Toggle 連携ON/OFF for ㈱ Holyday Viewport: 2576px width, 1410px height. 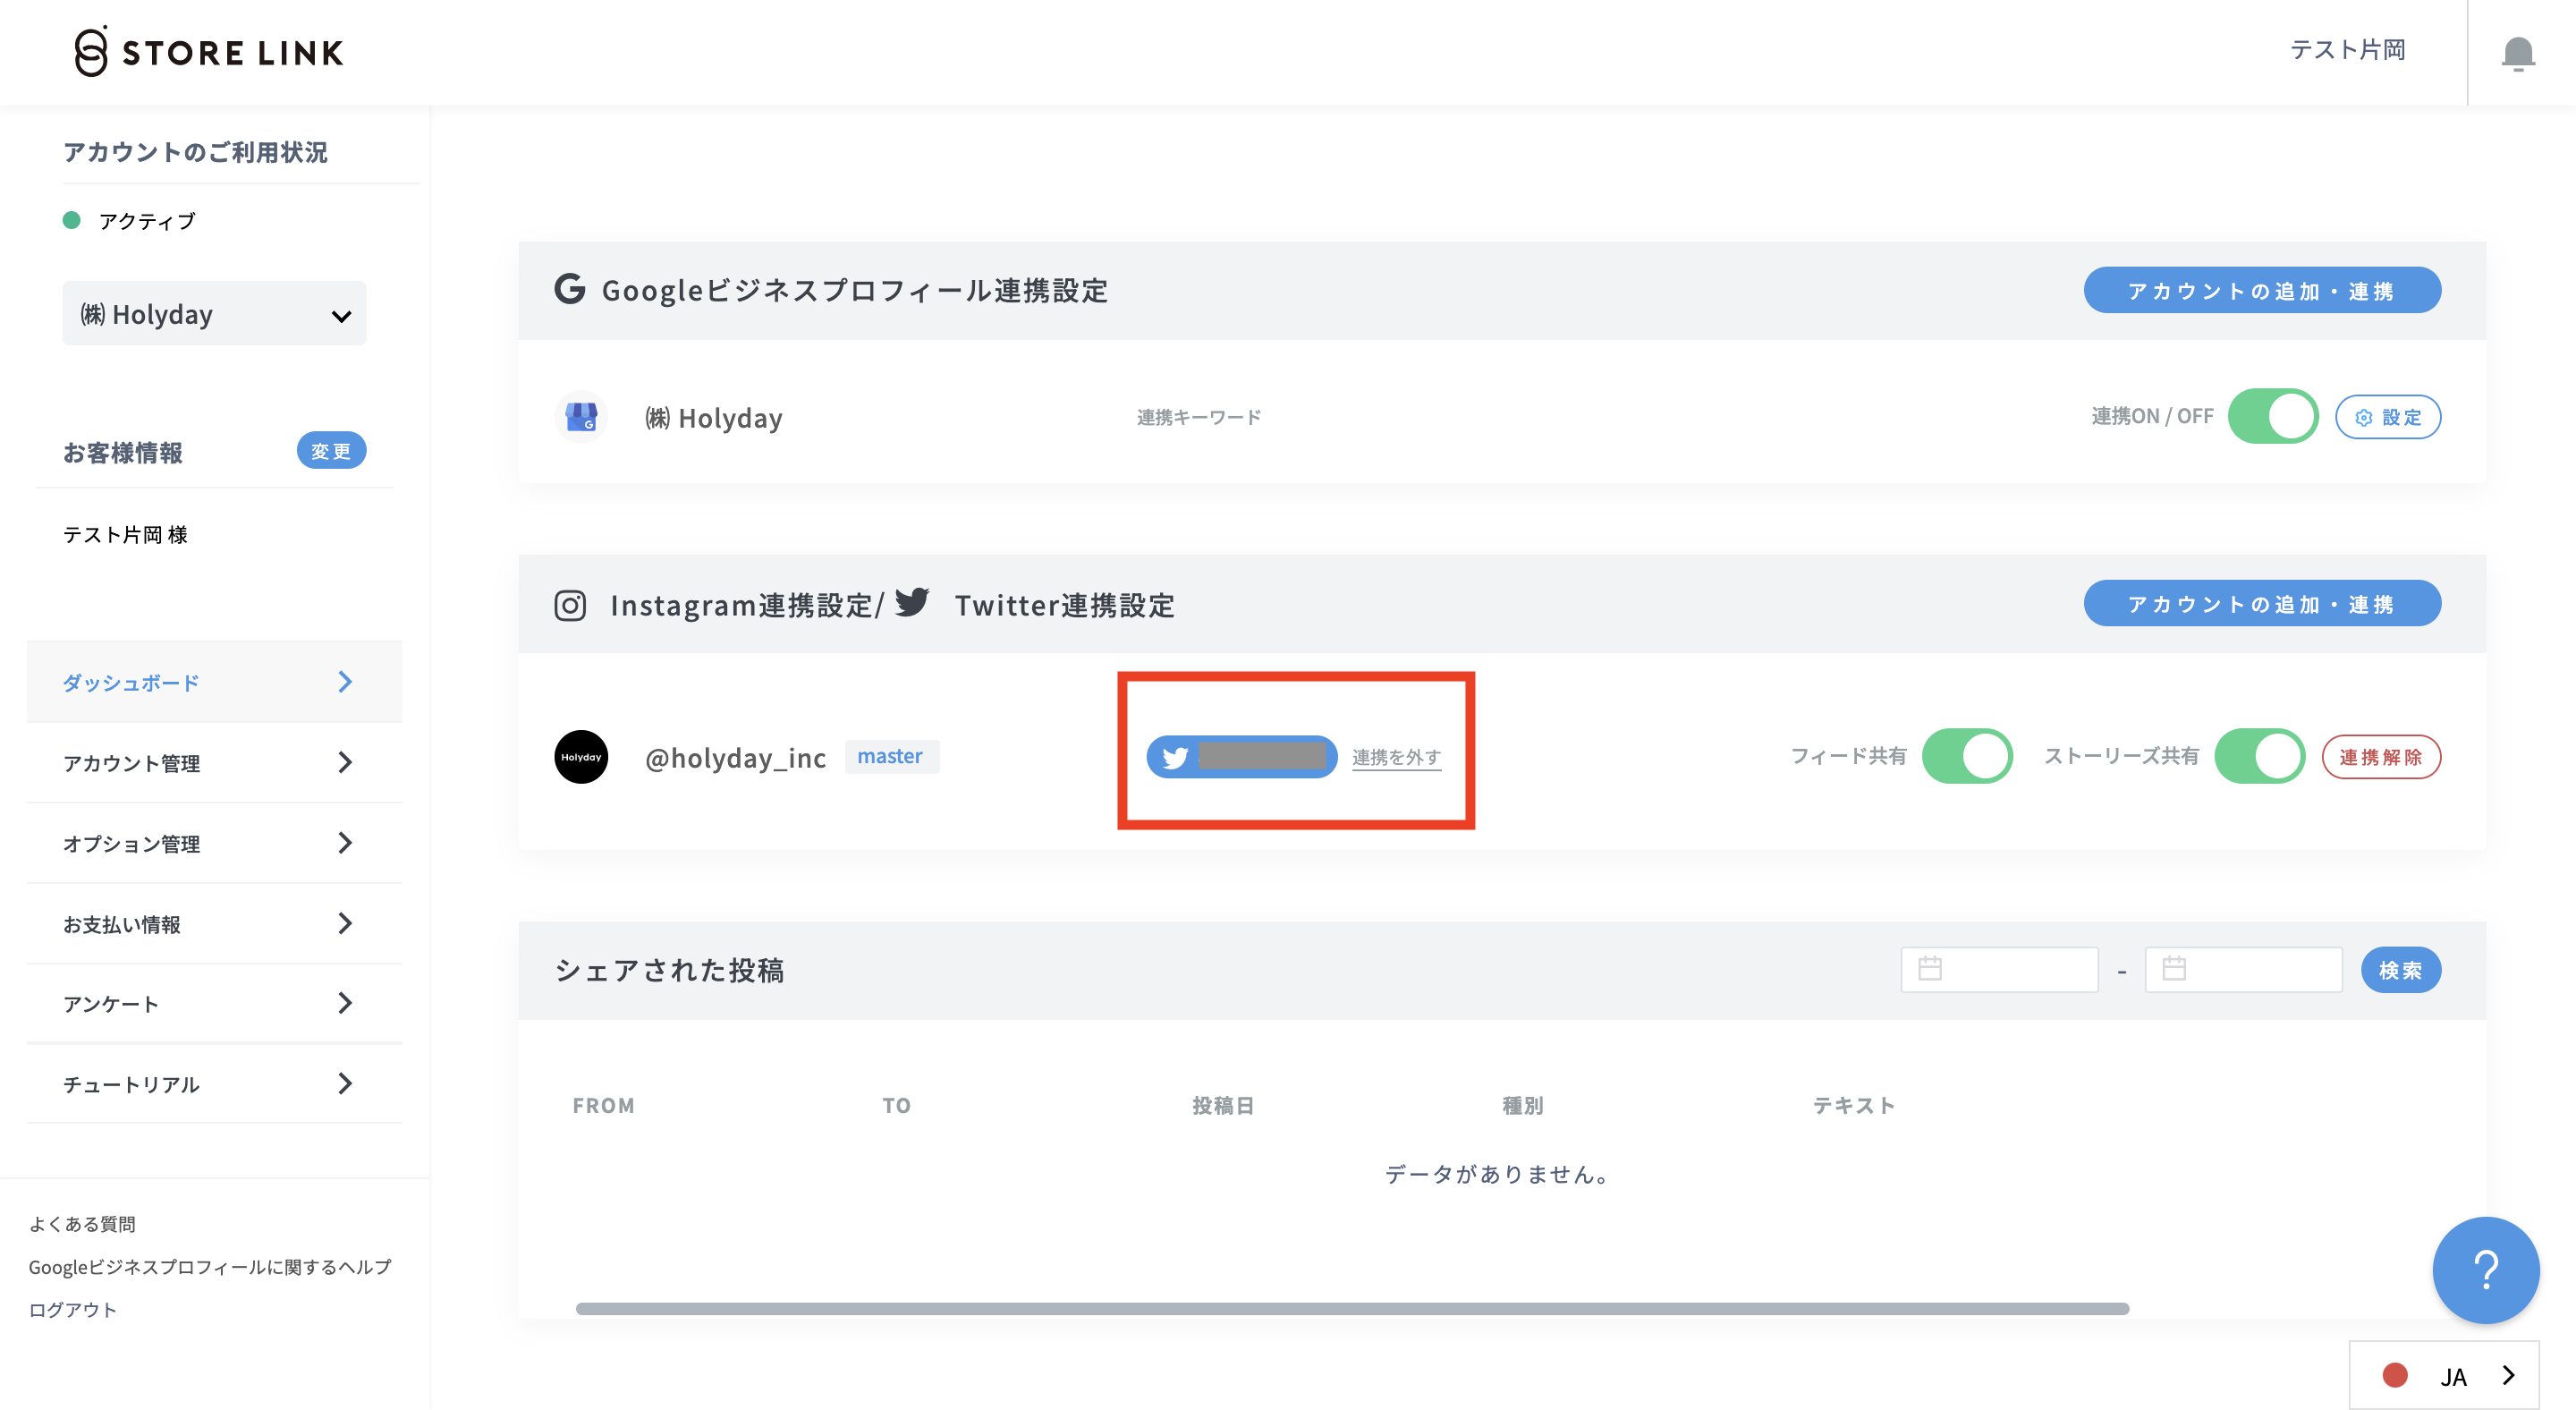[2273, 416]
